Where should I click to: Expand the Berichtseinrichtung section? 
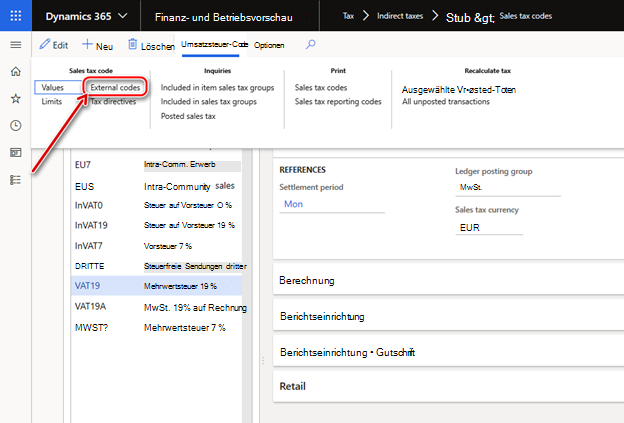(x=448, y=316)
